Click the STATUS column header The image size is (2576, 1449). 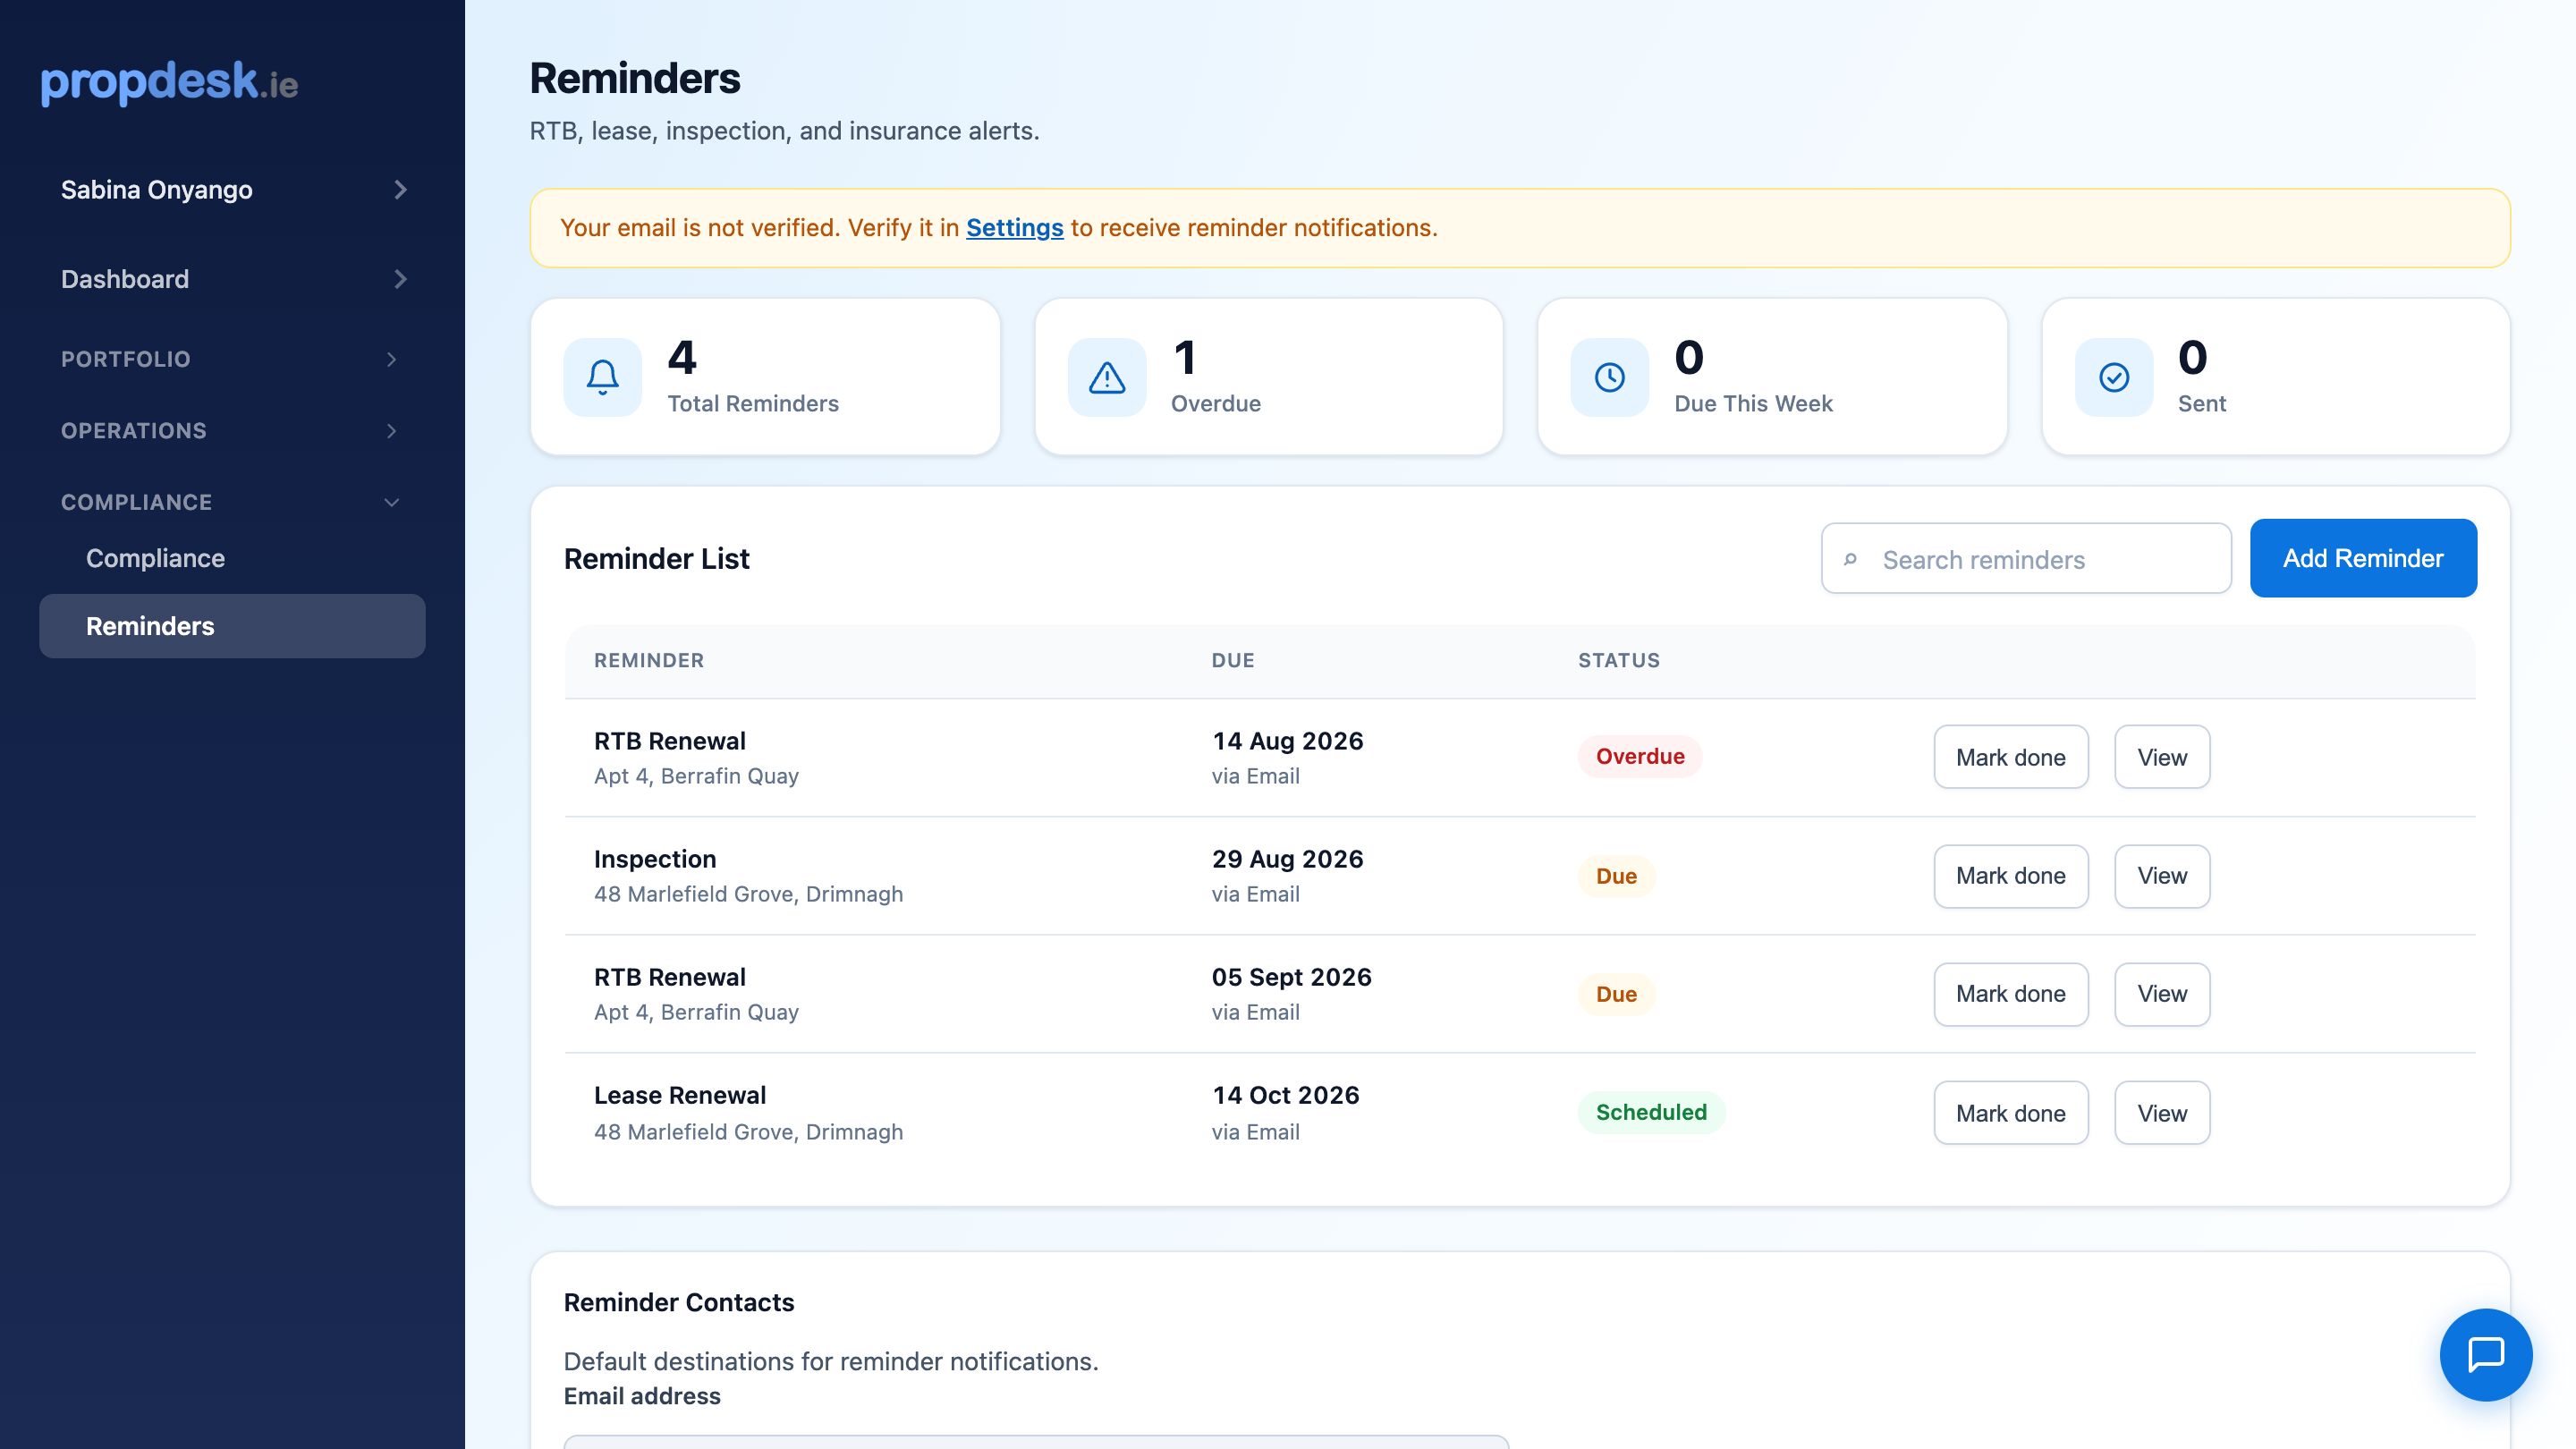1619,661
